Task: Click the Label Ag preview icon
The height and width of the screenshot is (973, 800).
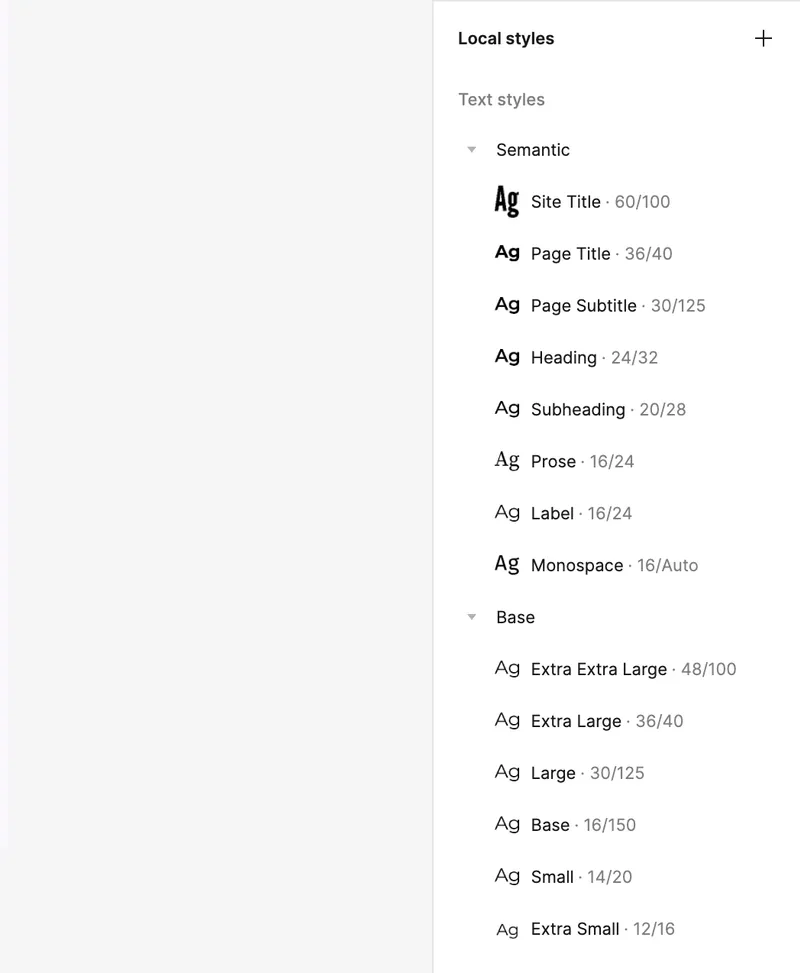Action: click(507, 513)
